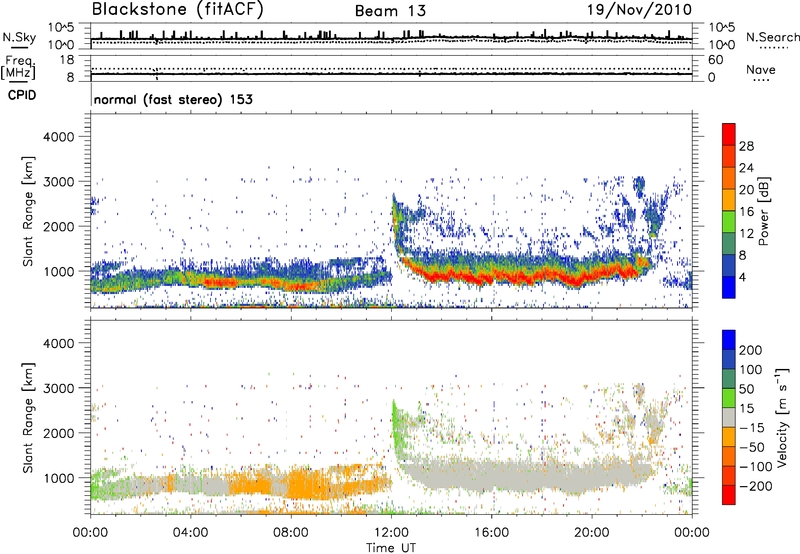Image resolution: width=800 pixels, height=554 pixels.
Task: Click the 'Power [dB]' colorbar label
Action: tap(763, 211)
